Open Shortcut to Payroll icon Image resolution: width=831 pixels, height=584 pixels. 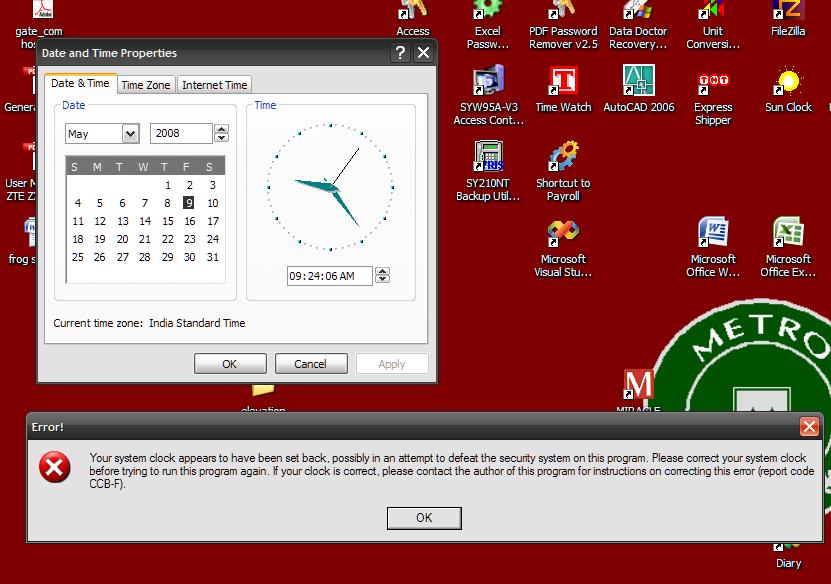563,171
